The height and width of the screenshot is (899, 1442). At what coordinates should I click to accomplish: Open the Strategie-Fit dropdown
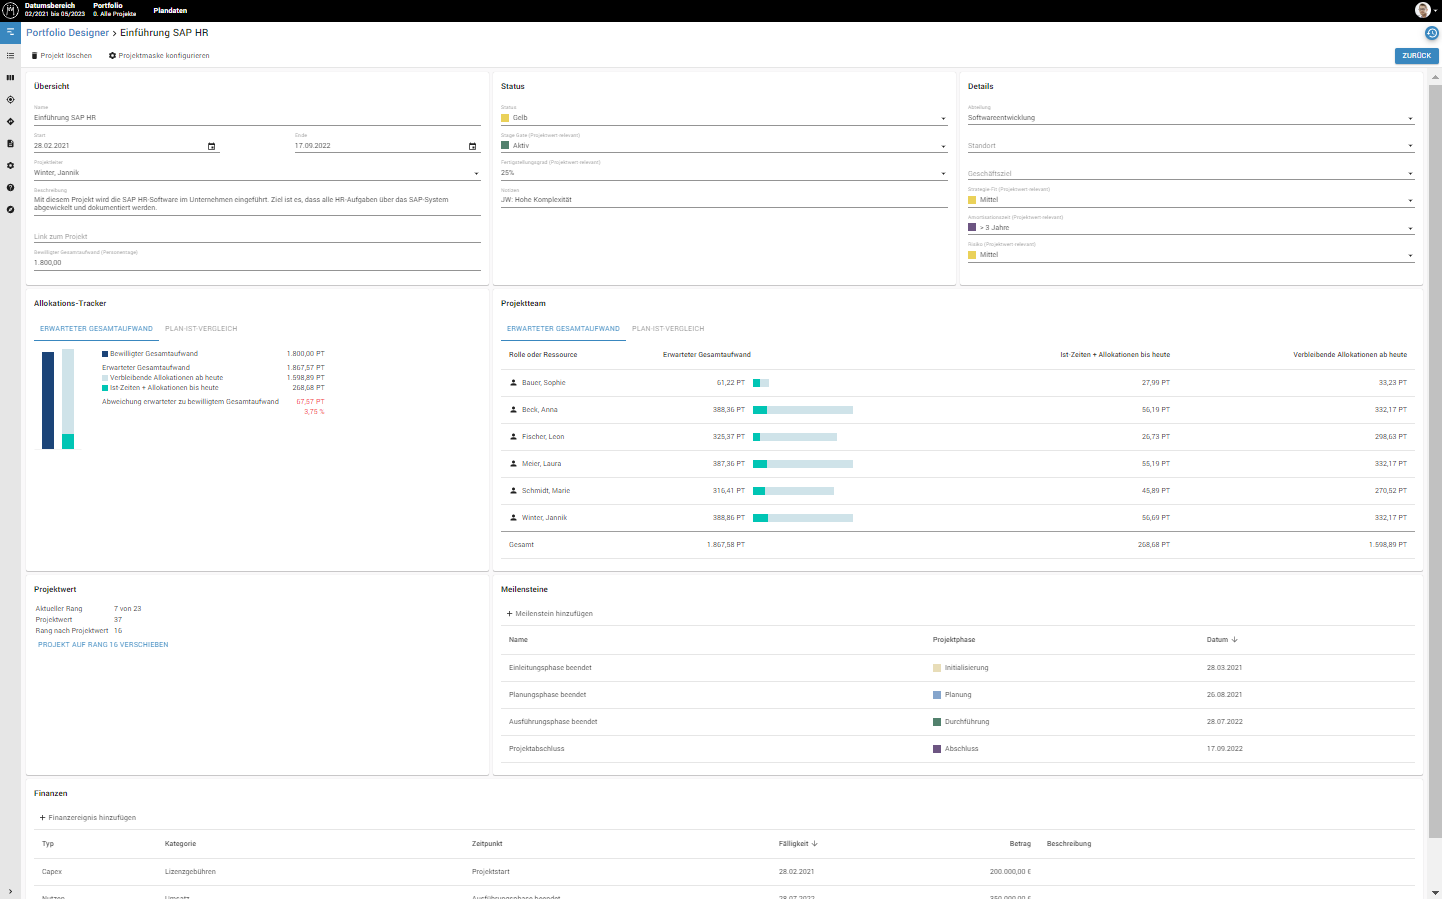click(1191, 200)
